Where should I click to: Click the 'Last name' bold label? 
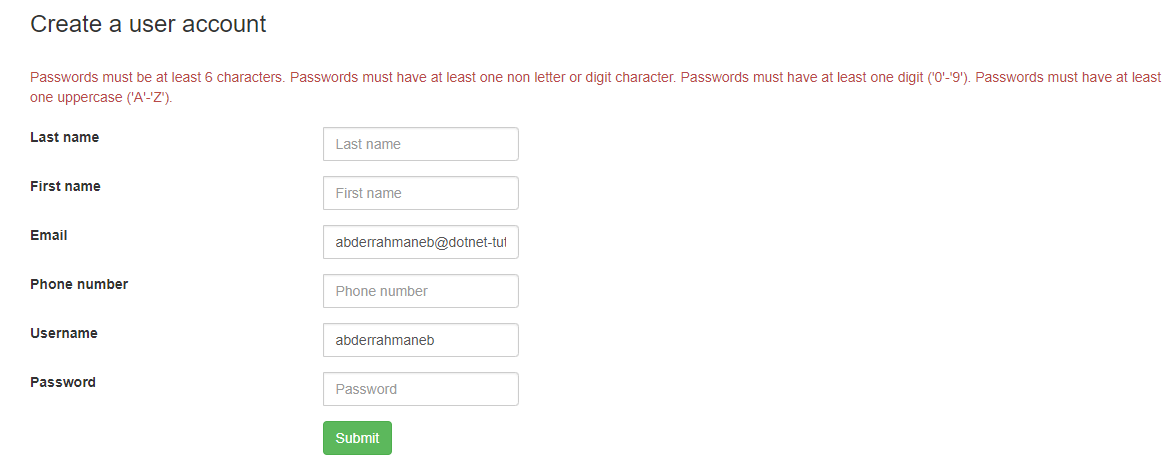[65, 137]
